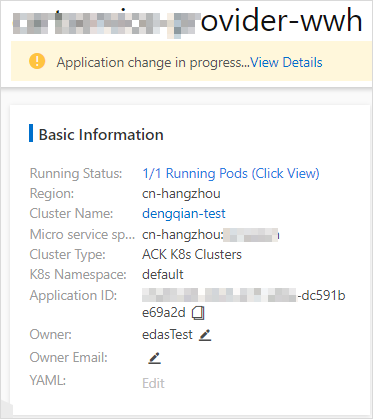Click the Owner Email label
Image resolution: width=373 pixels, height=419 pixels.
69,358
